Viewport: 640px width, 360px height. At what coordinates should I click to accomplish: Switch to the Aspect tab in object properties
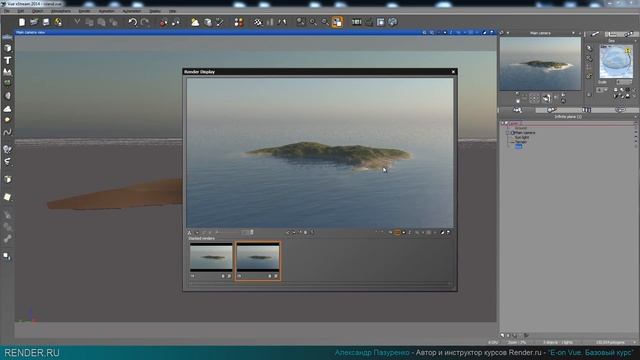(595, 34)
